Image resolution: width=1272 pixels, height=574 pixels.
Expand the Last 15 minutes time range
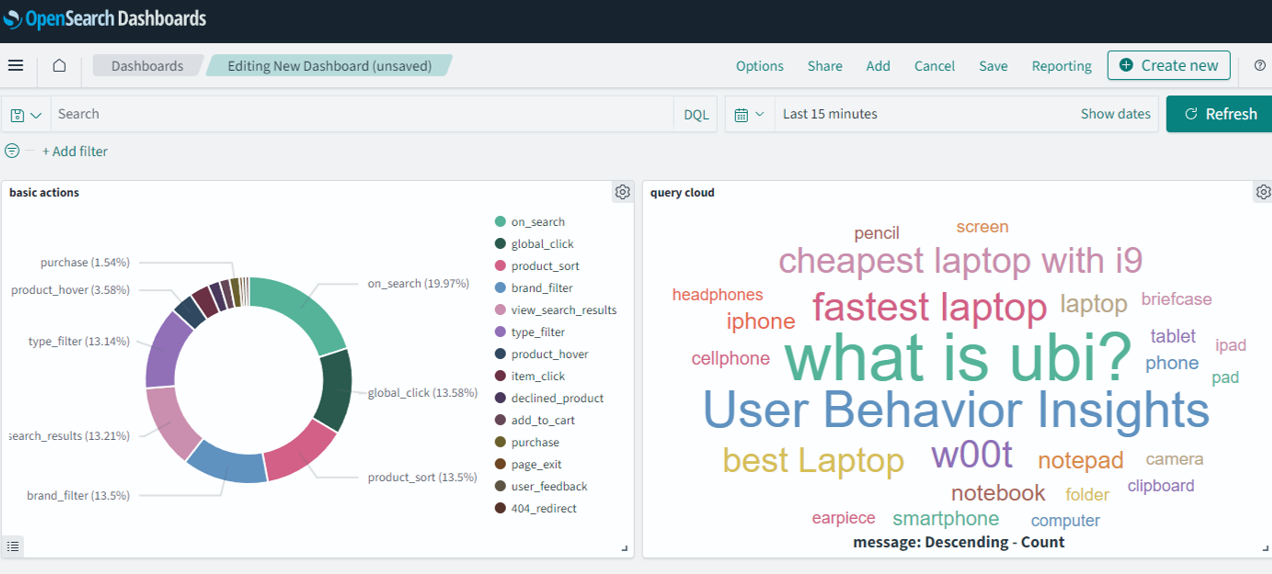(830, 114)
